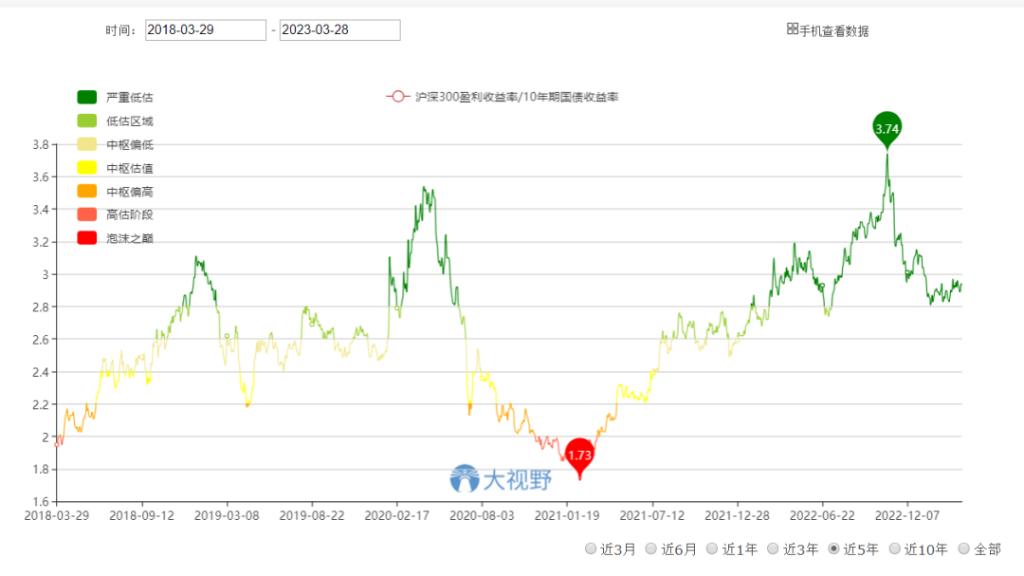The width and height of the screenshot is (1024, 576).
Task: Click the 3.74 peak marker pin
Action: 886,128
